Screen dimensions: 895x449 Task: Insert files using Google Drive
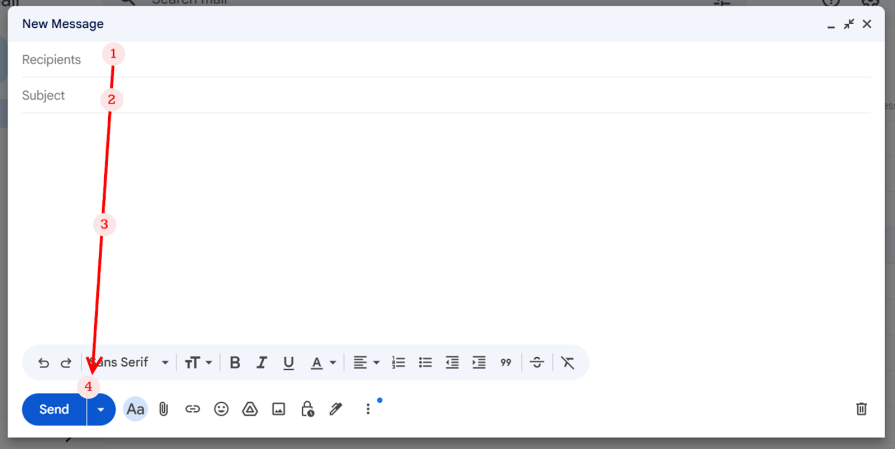(x=250, y=409)
